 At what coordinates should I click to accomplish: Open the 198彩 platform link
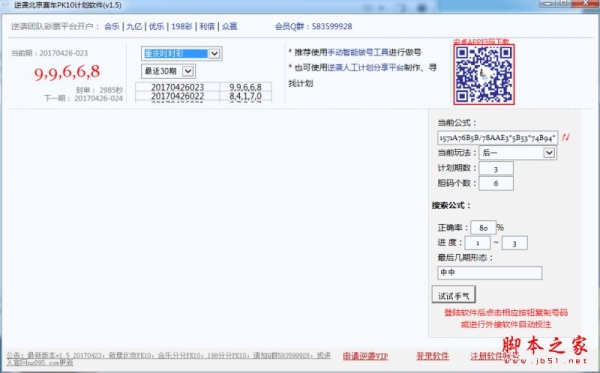point(181,26)
